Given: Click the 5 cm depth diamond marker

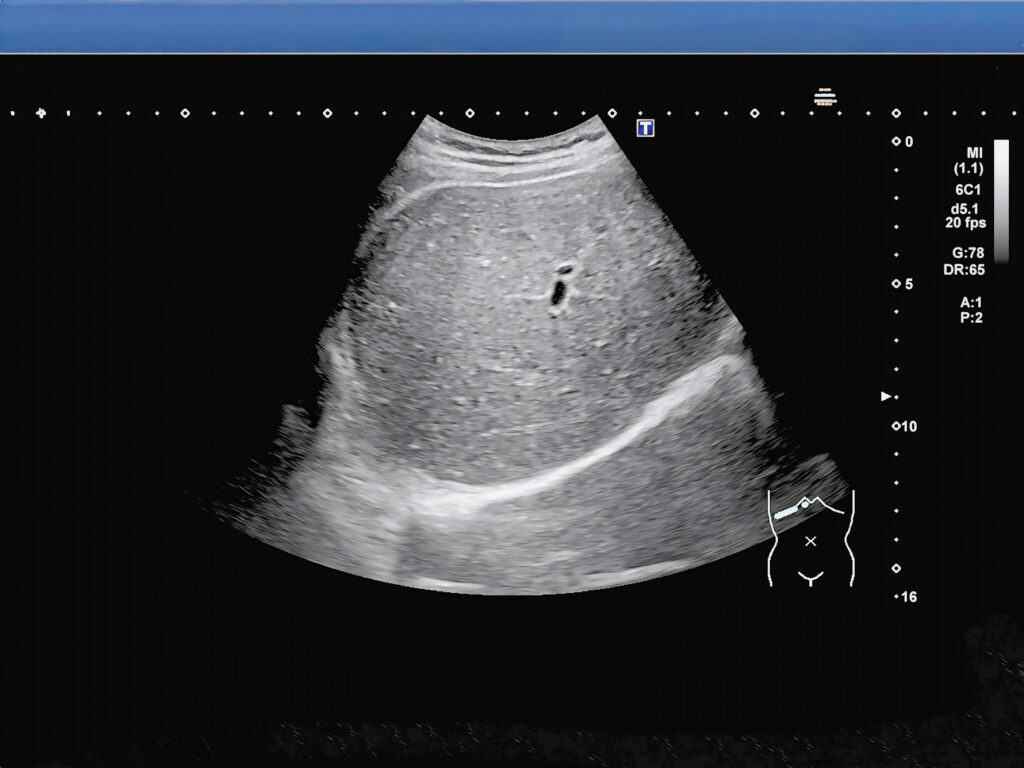Looking at the screenshot, I should (896, 284).
